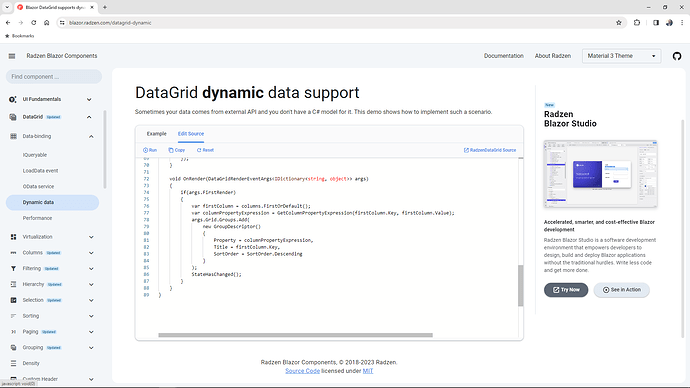View site information icon in address bar
Viewport: 690px width, 388px height.
point(62,23)
